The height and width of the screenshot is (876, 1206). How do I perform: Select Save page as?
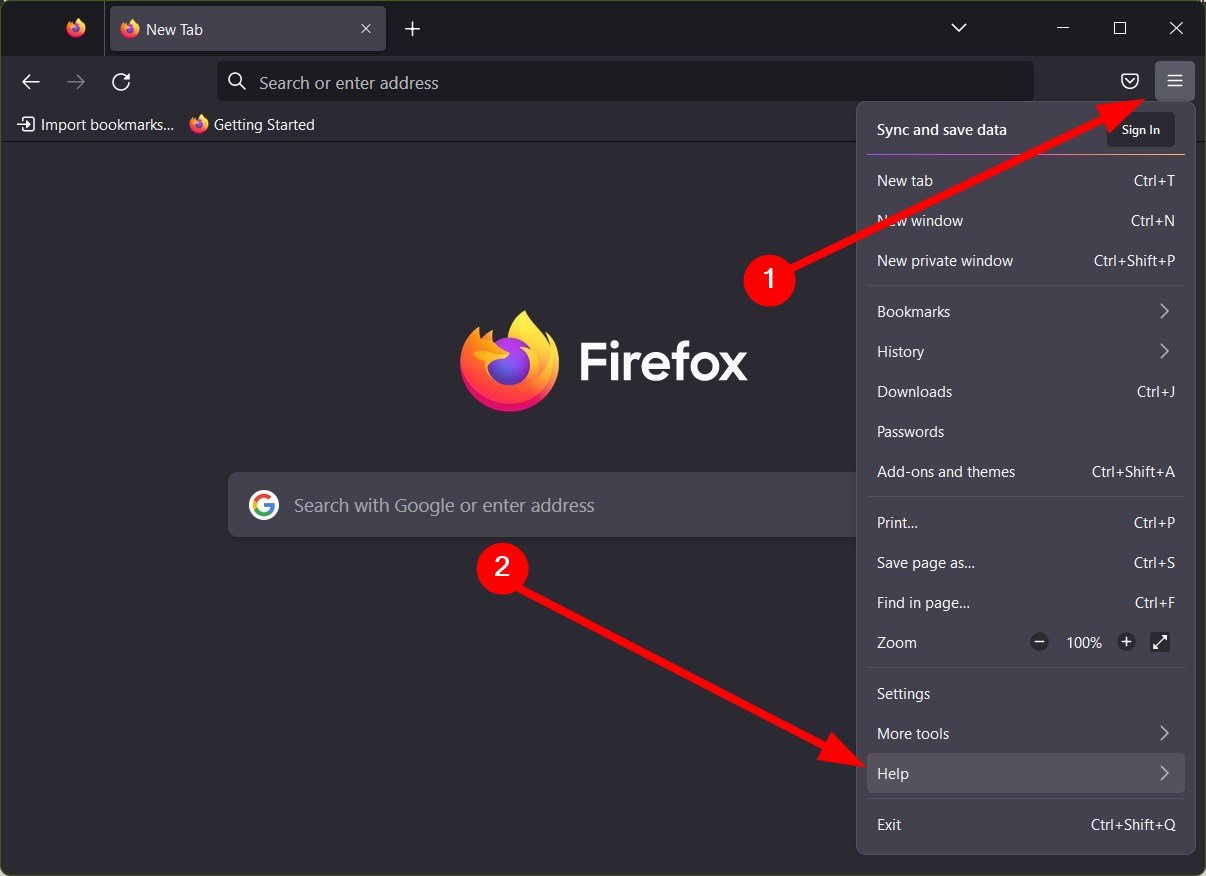pos(1026,563)
